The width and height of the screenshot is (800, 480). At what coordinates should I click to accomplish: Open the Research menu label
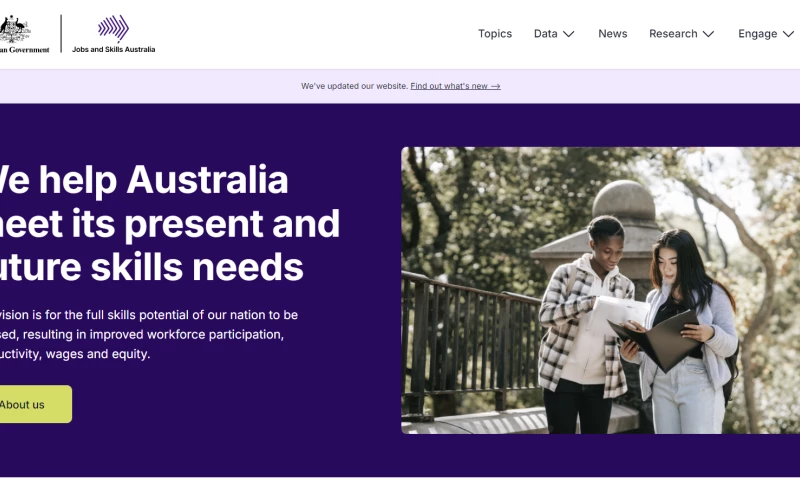(x=673, y=34)
